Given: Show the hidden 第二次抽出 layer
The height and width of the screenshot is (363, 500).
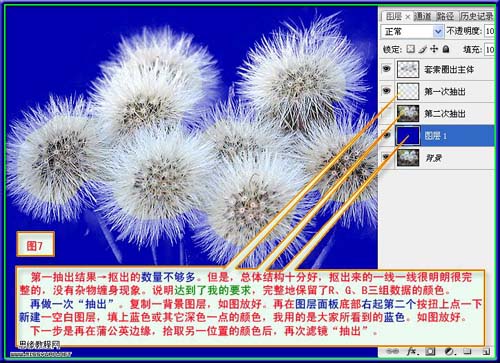Looking at the screenshot, I should (x=386, y=113).
